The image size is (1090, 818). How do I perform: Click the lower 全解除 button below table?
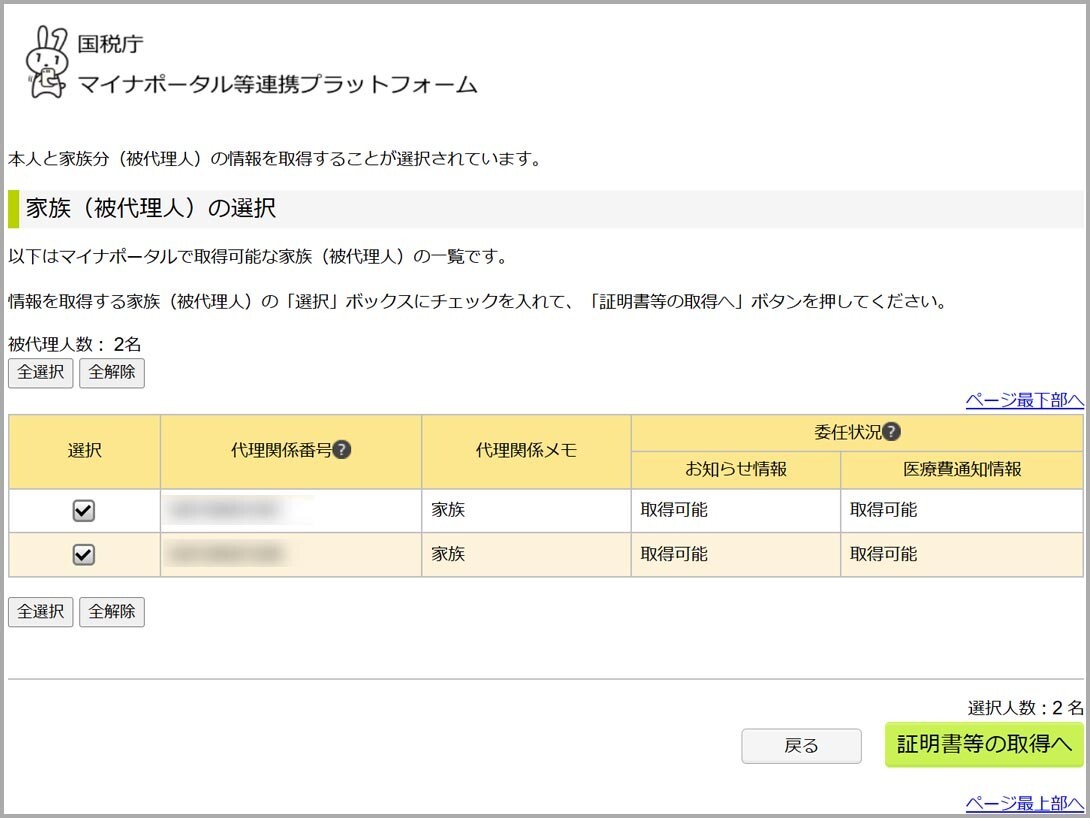point(112,612)
